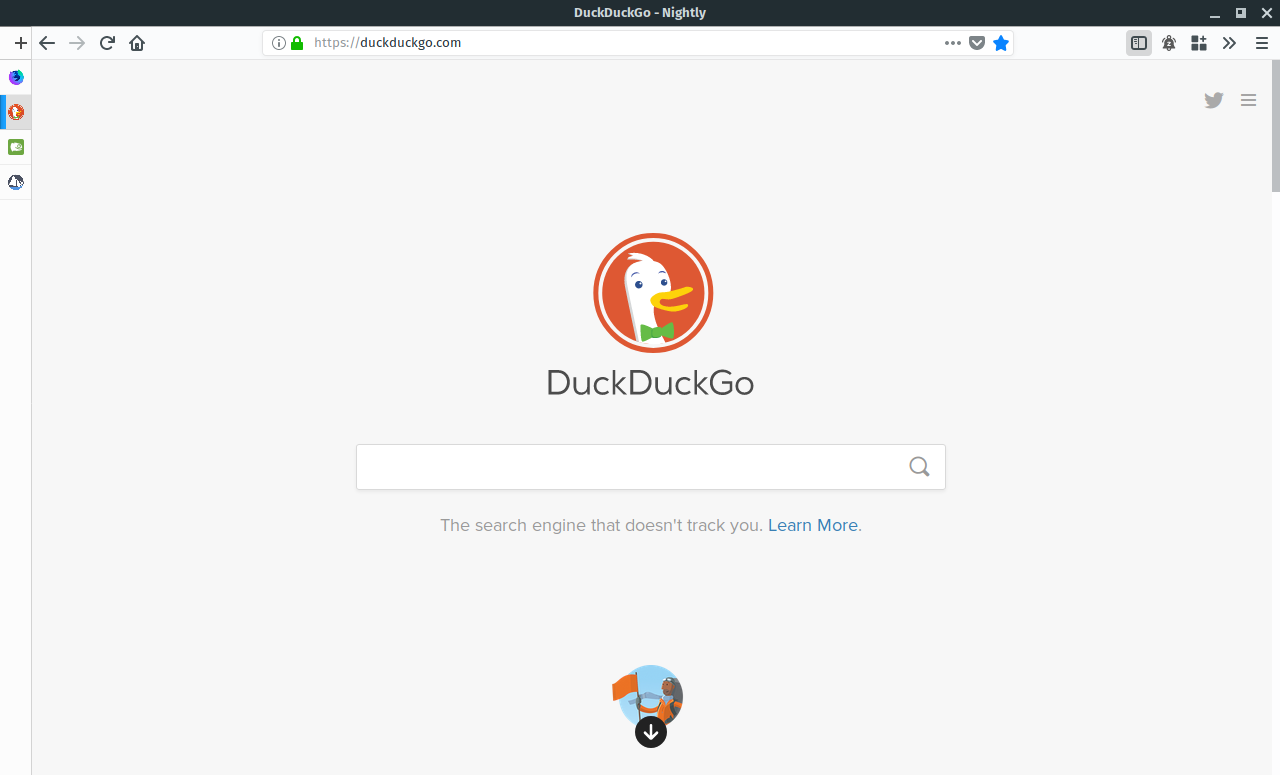Switch to the green openSUSE tab
1280x775 pixels.
click(16, 147)
